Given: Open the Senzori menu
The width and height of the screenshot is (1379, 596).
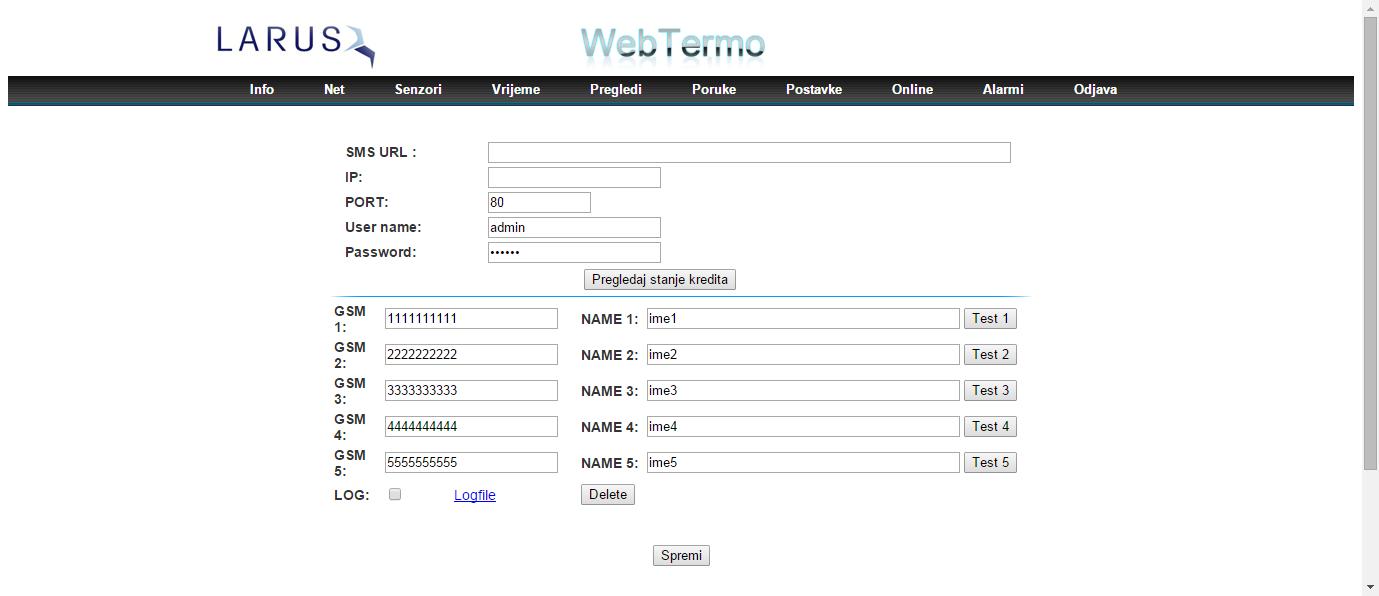Looking at the screenshot, I should tap(418, 90).
